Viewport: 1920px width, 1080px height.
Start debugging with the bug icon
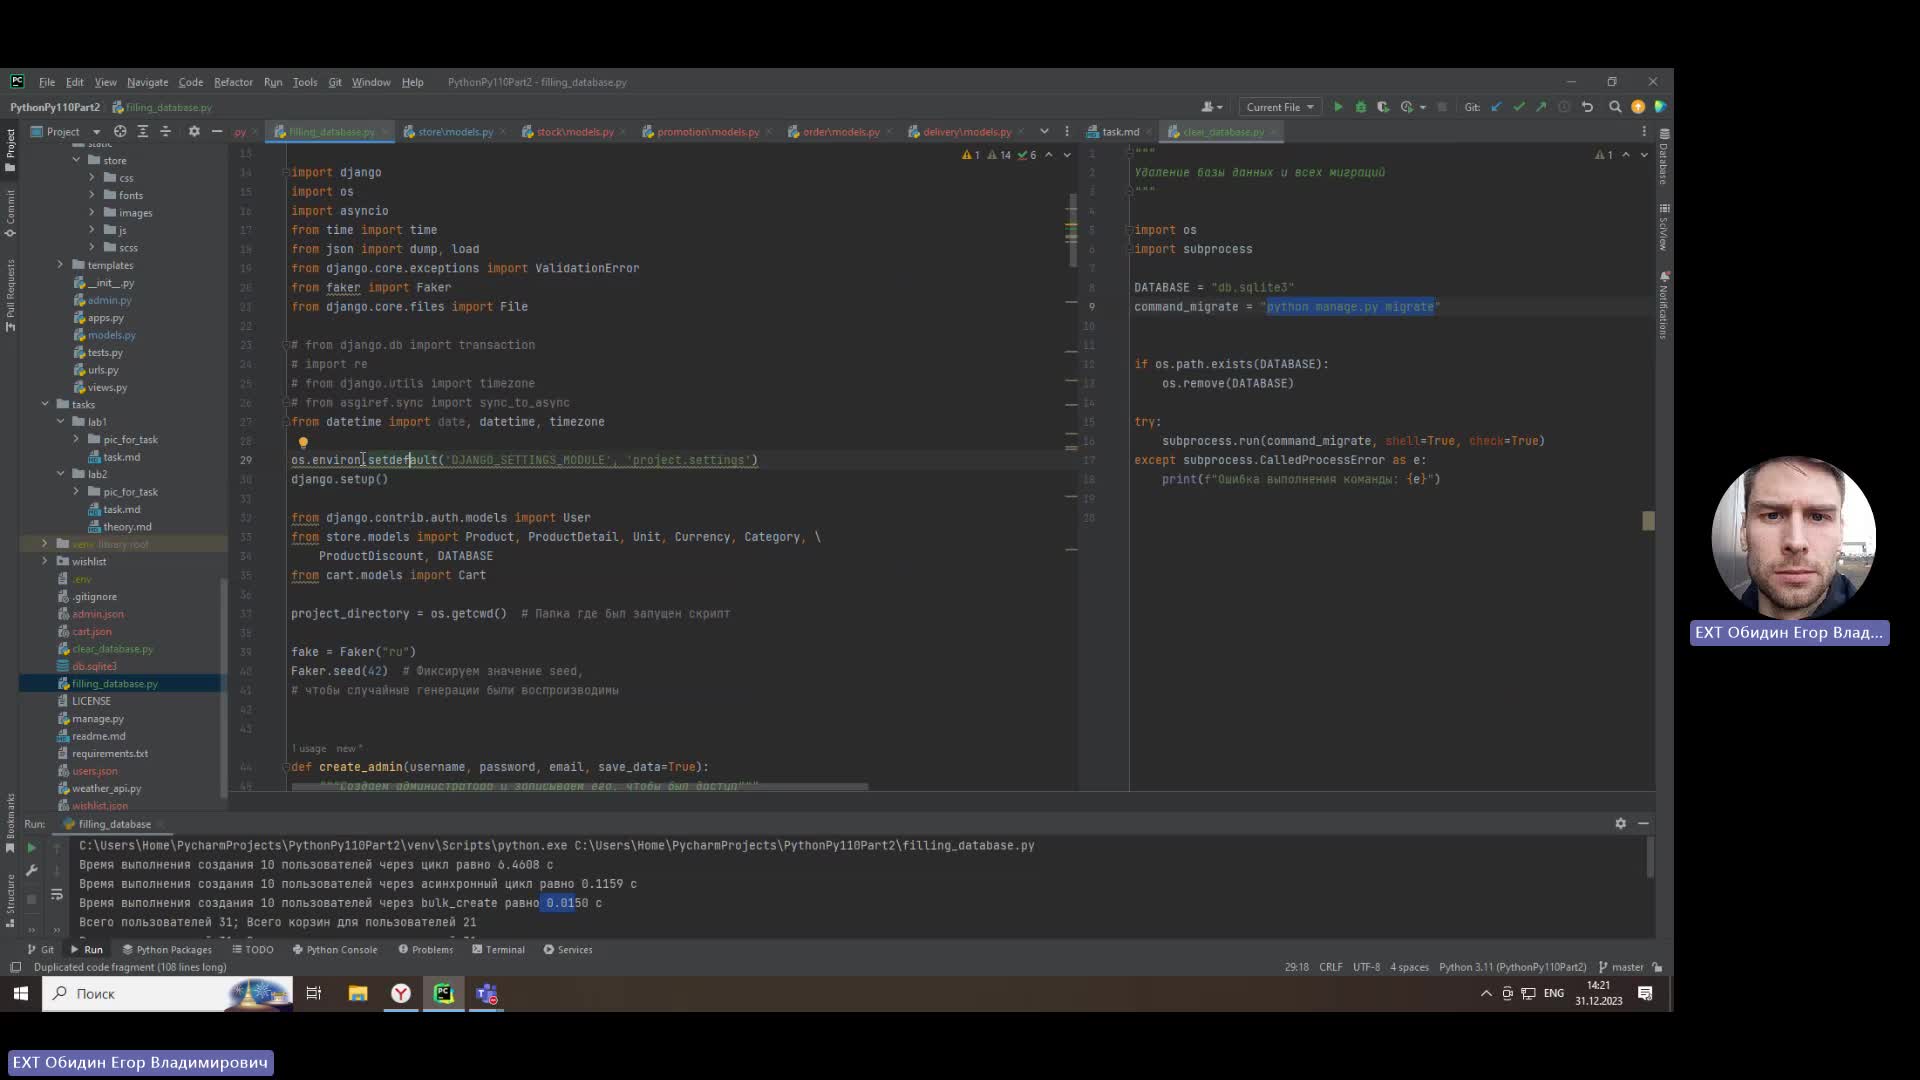tap(1361, 107)
